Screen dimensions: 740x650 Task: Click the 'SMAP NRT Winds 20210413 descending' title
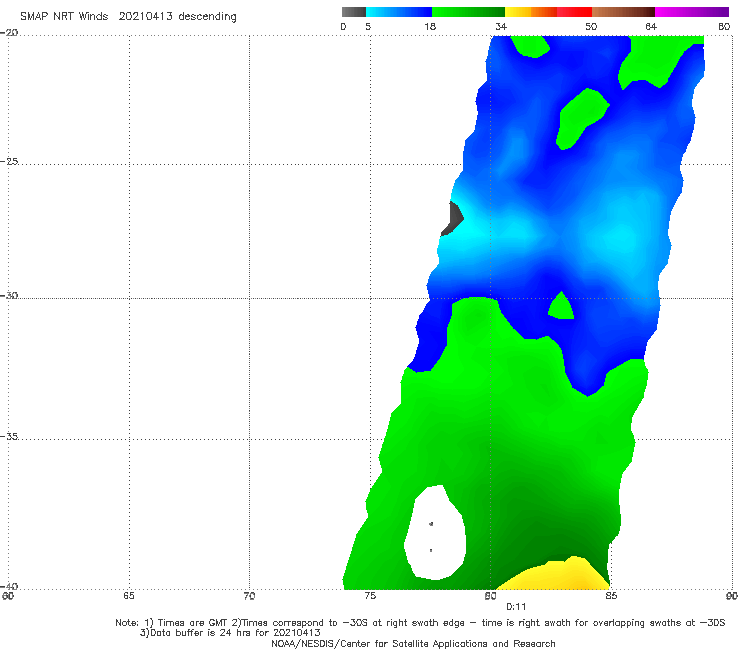(x=128, y=17)
